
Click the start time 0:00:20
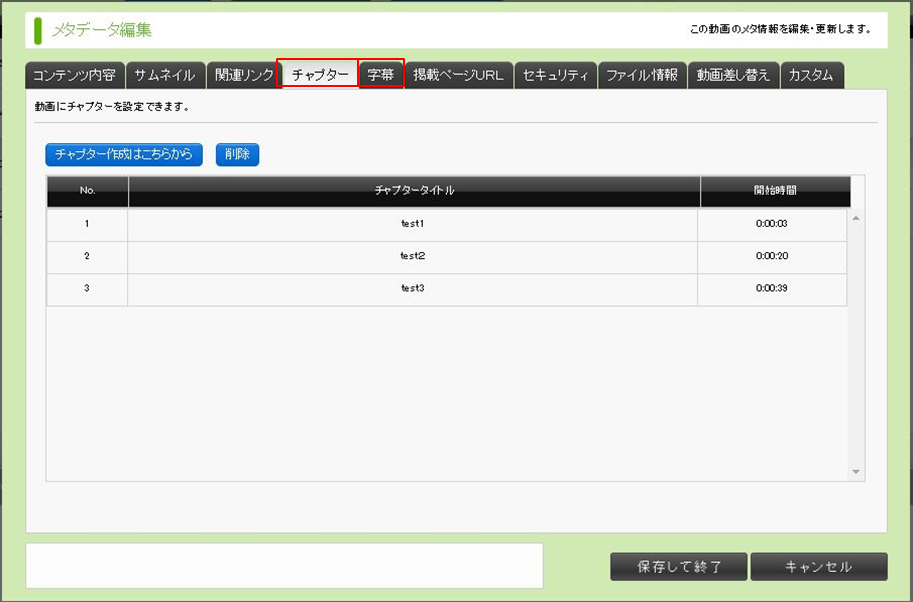[772, 256]
